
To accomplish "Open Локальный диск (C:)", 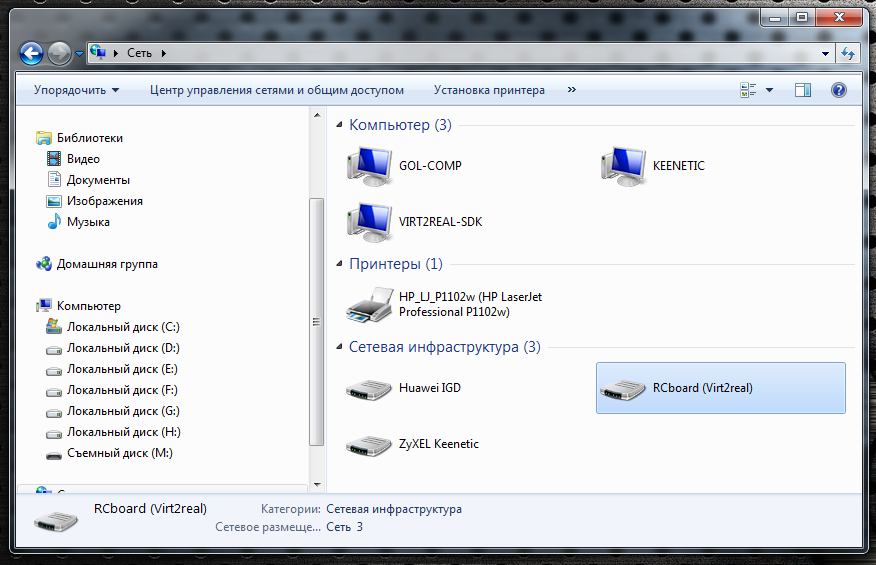I will click(123, 327).
